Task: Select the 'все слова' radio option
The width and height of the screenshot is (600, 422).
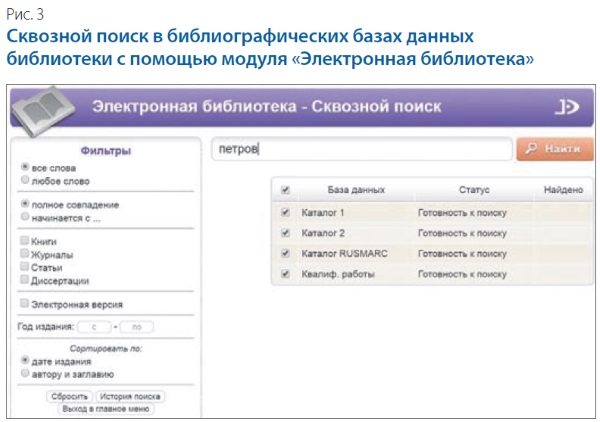Action: (x=25, y=168)
